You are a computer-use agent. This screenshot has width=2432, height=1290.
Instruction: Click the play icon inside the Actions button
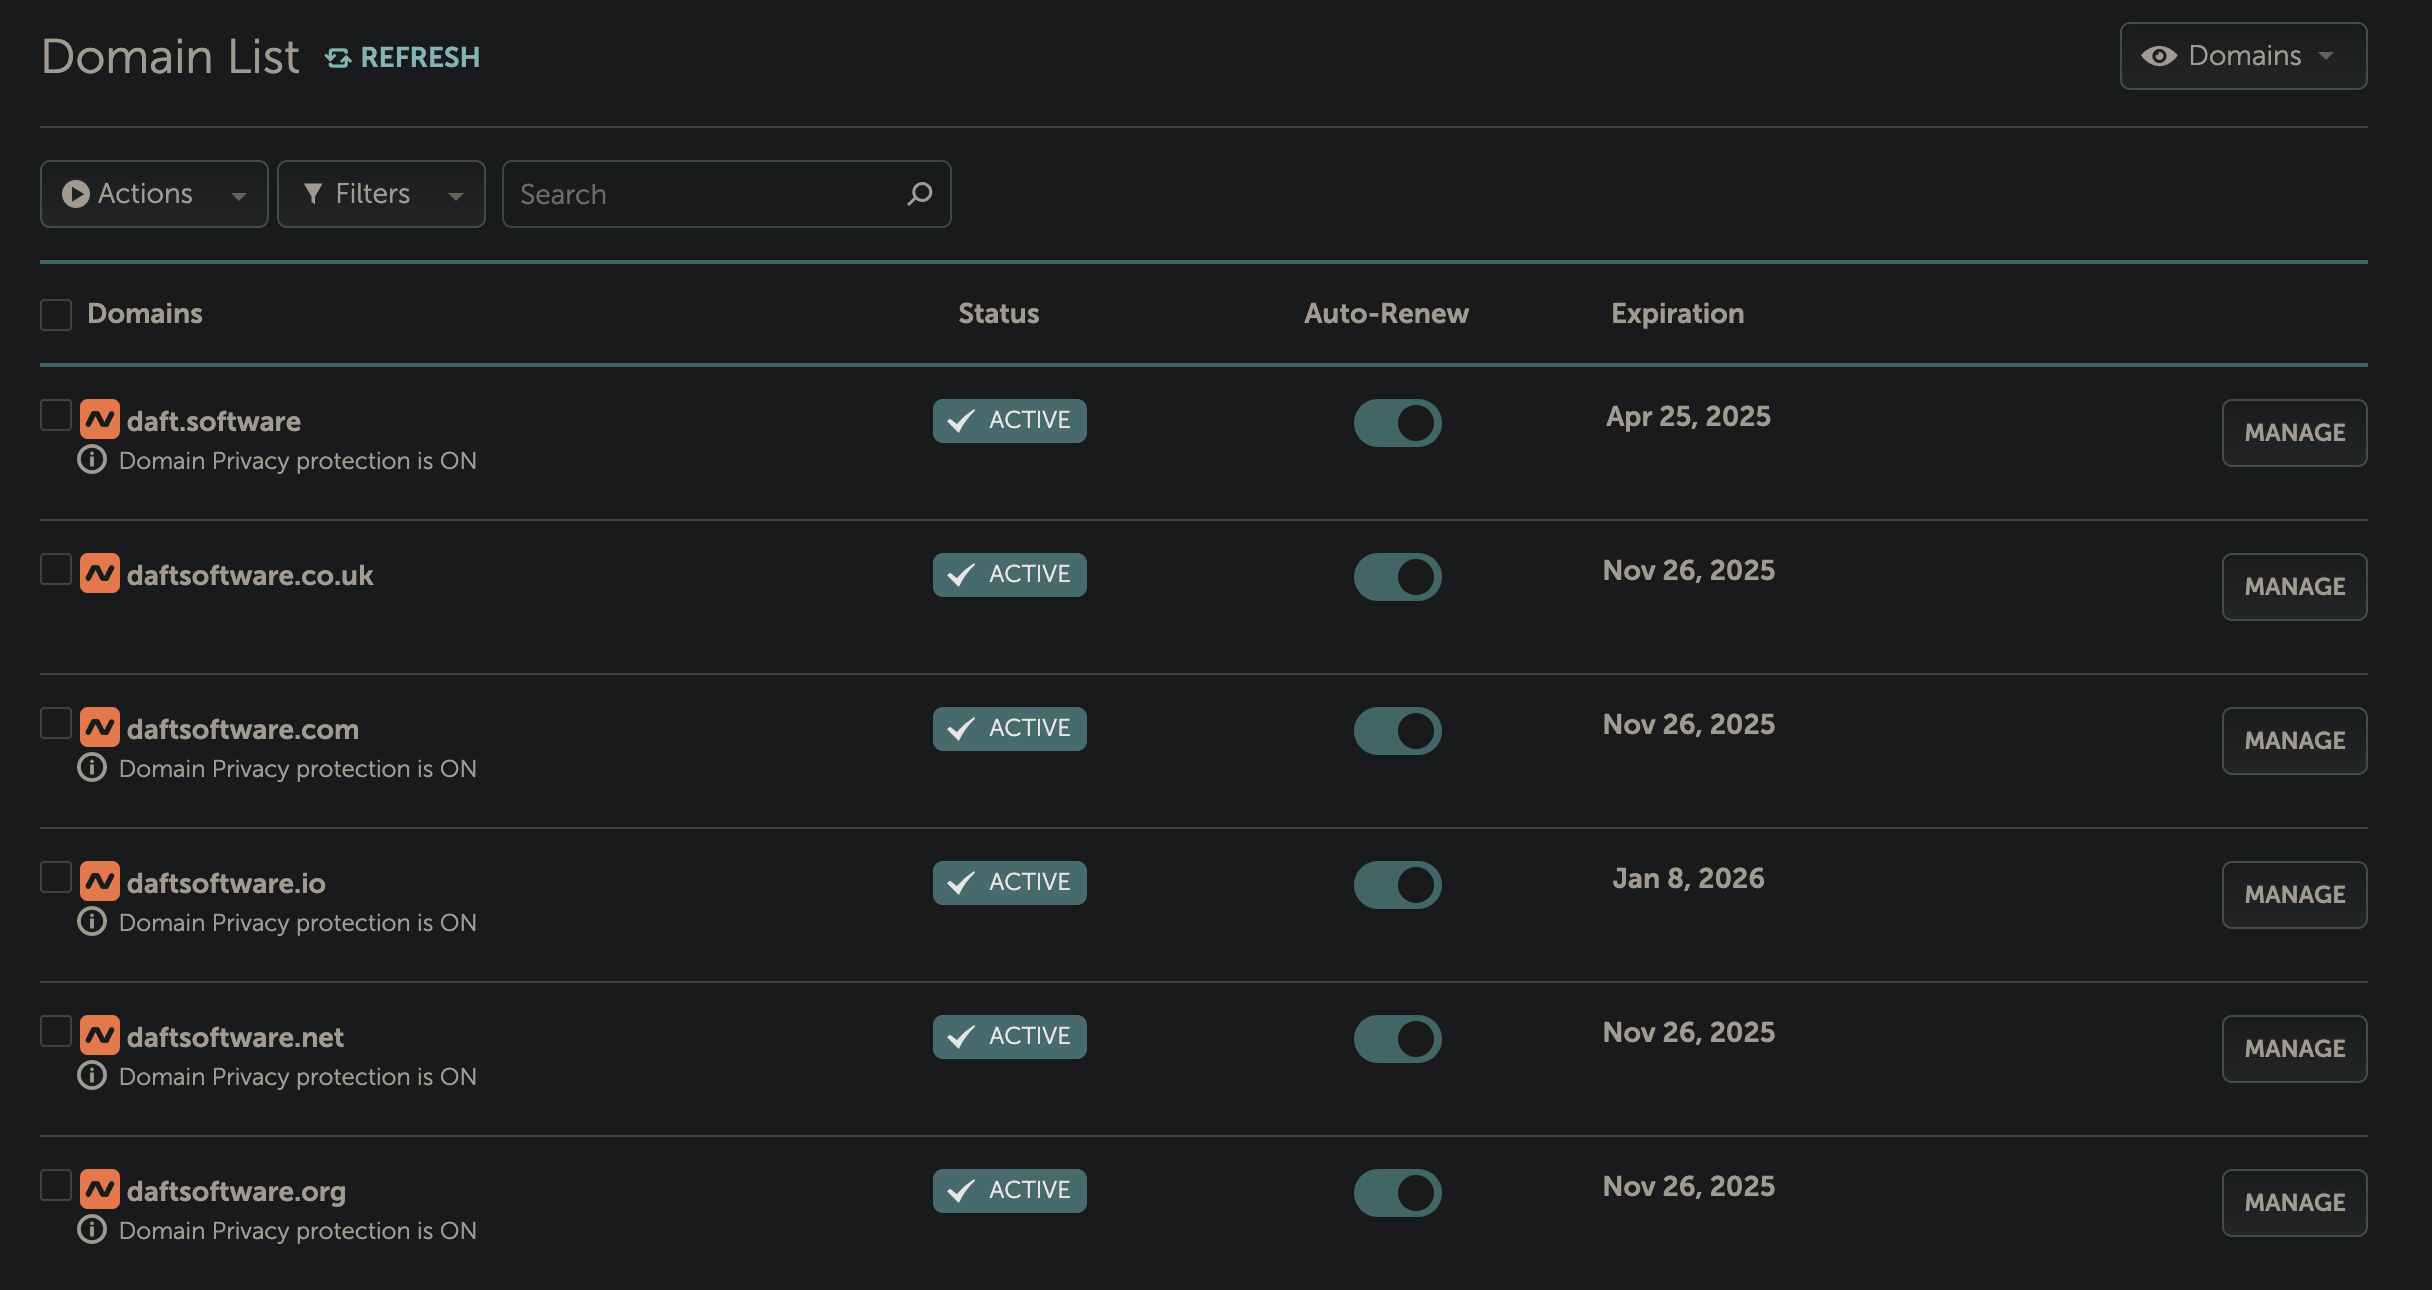(x=75, y=194)
